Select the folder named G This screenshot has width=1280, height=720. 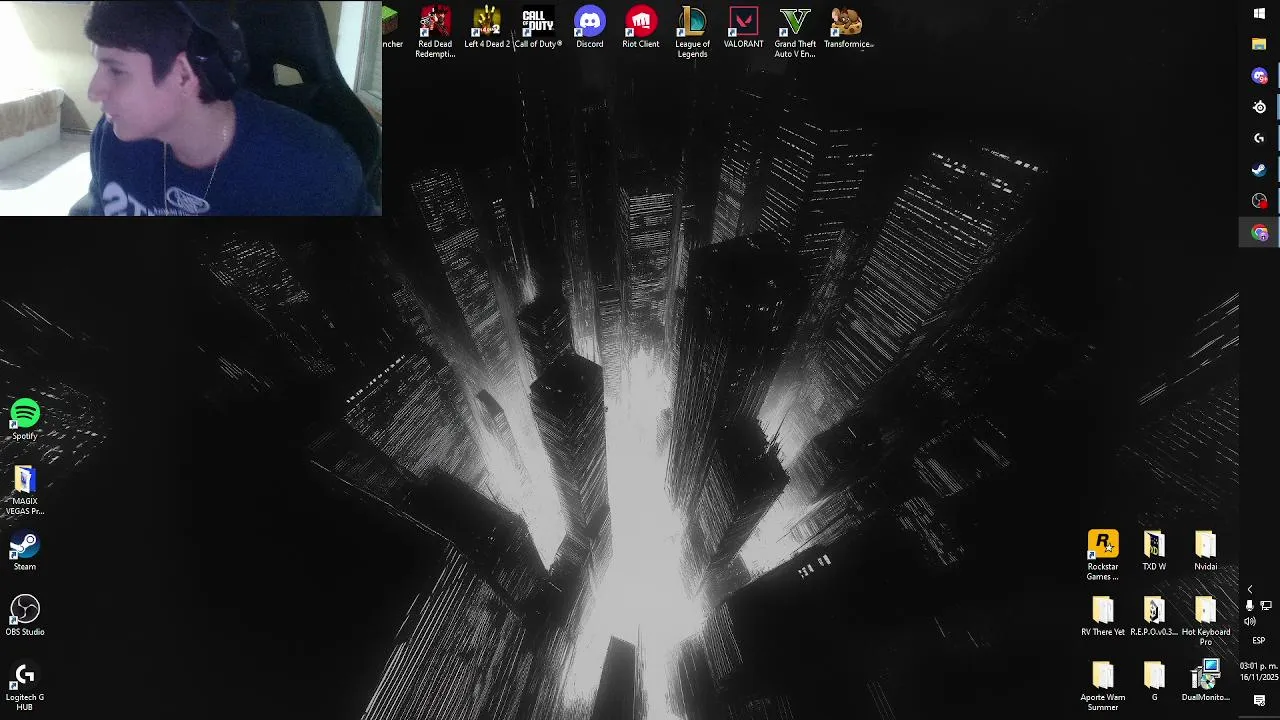[1154, 681]
